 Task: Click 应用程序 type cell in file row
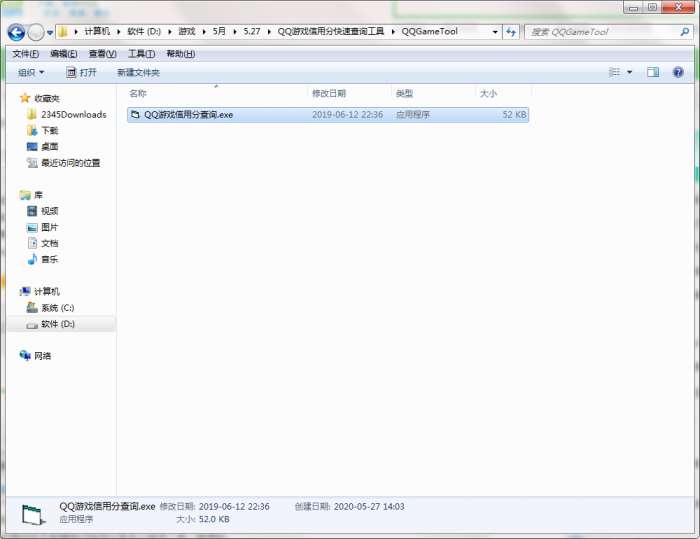coord(413,115)
